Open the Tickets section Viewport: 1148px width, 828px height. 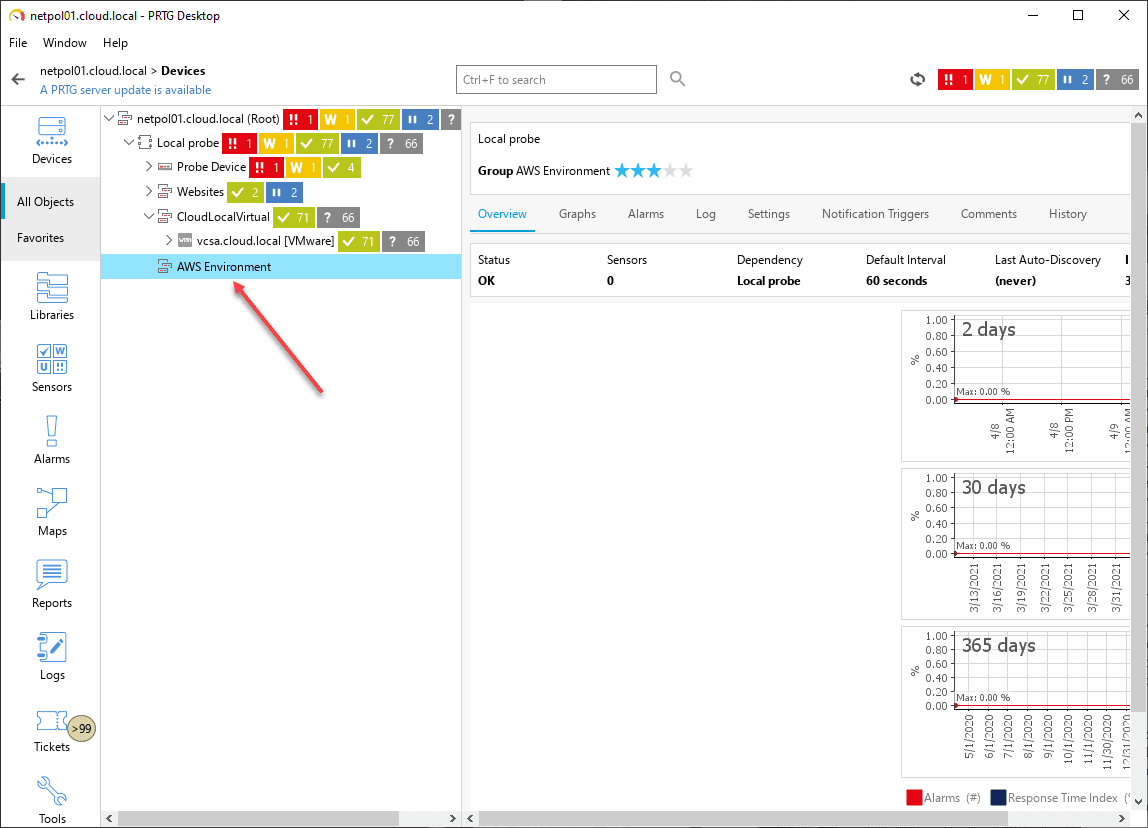51,729
